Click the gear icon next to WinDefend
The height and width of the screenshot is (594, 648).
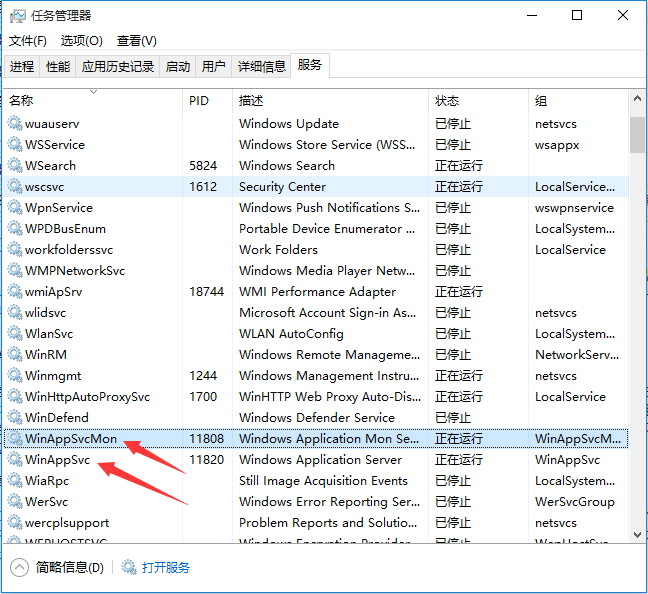pyautogui.click(x=15, y=418)
